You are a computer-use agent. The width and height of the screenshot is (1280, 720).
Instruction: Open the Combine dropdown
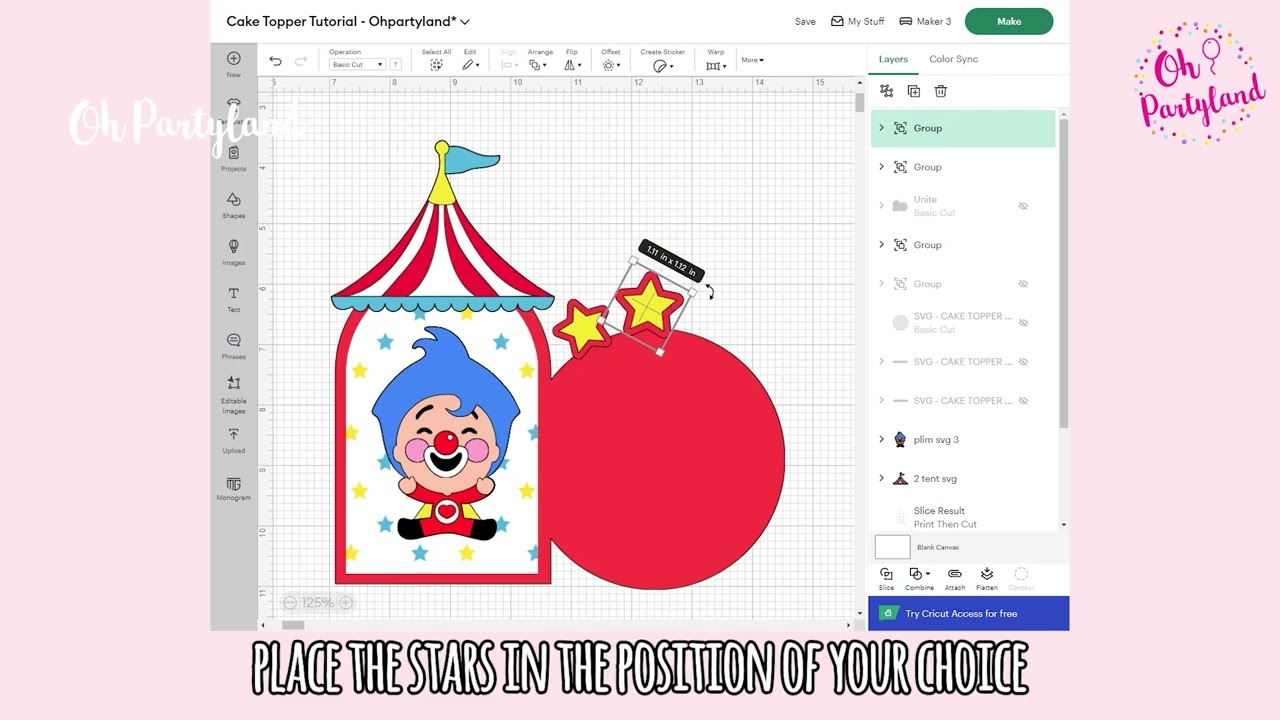pyautogui.click(x=919, y=578)
